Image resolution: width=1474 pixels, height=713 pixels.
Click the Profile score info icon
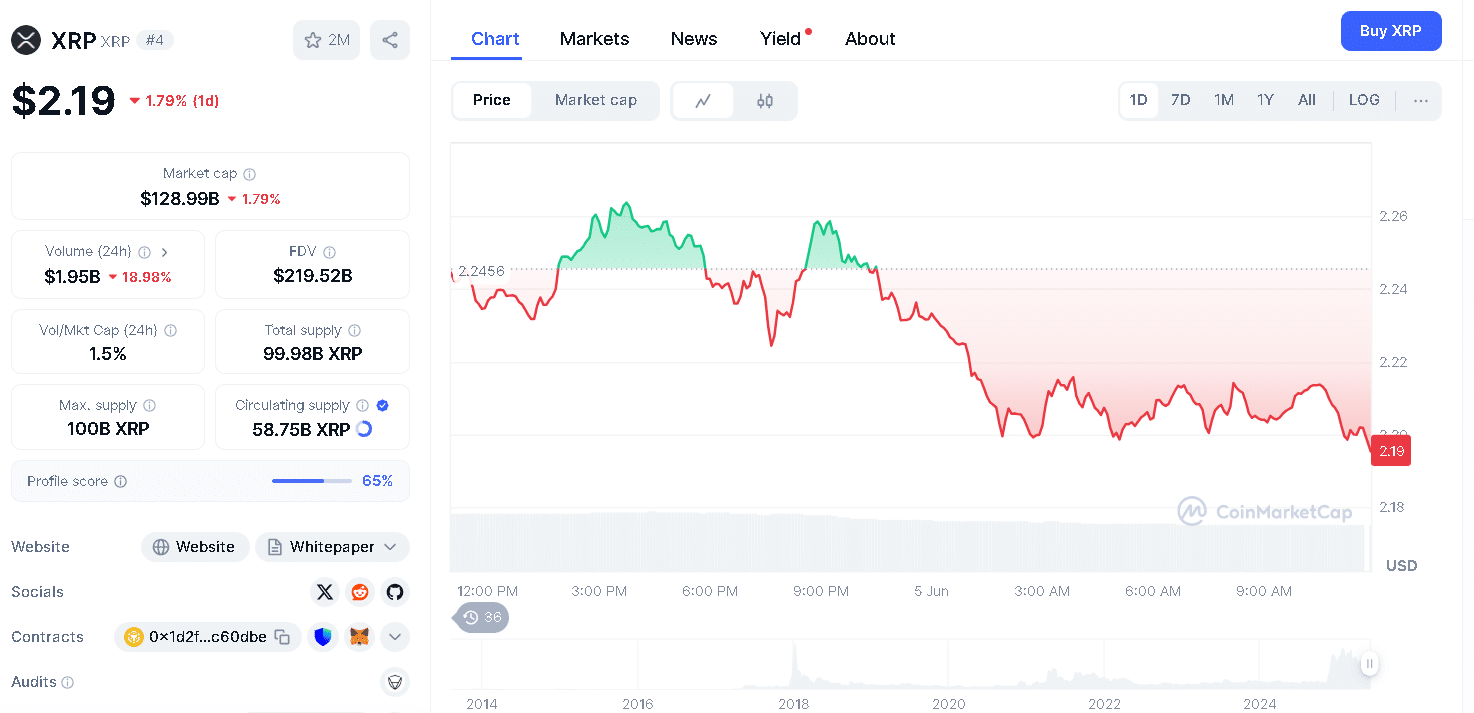121,482
